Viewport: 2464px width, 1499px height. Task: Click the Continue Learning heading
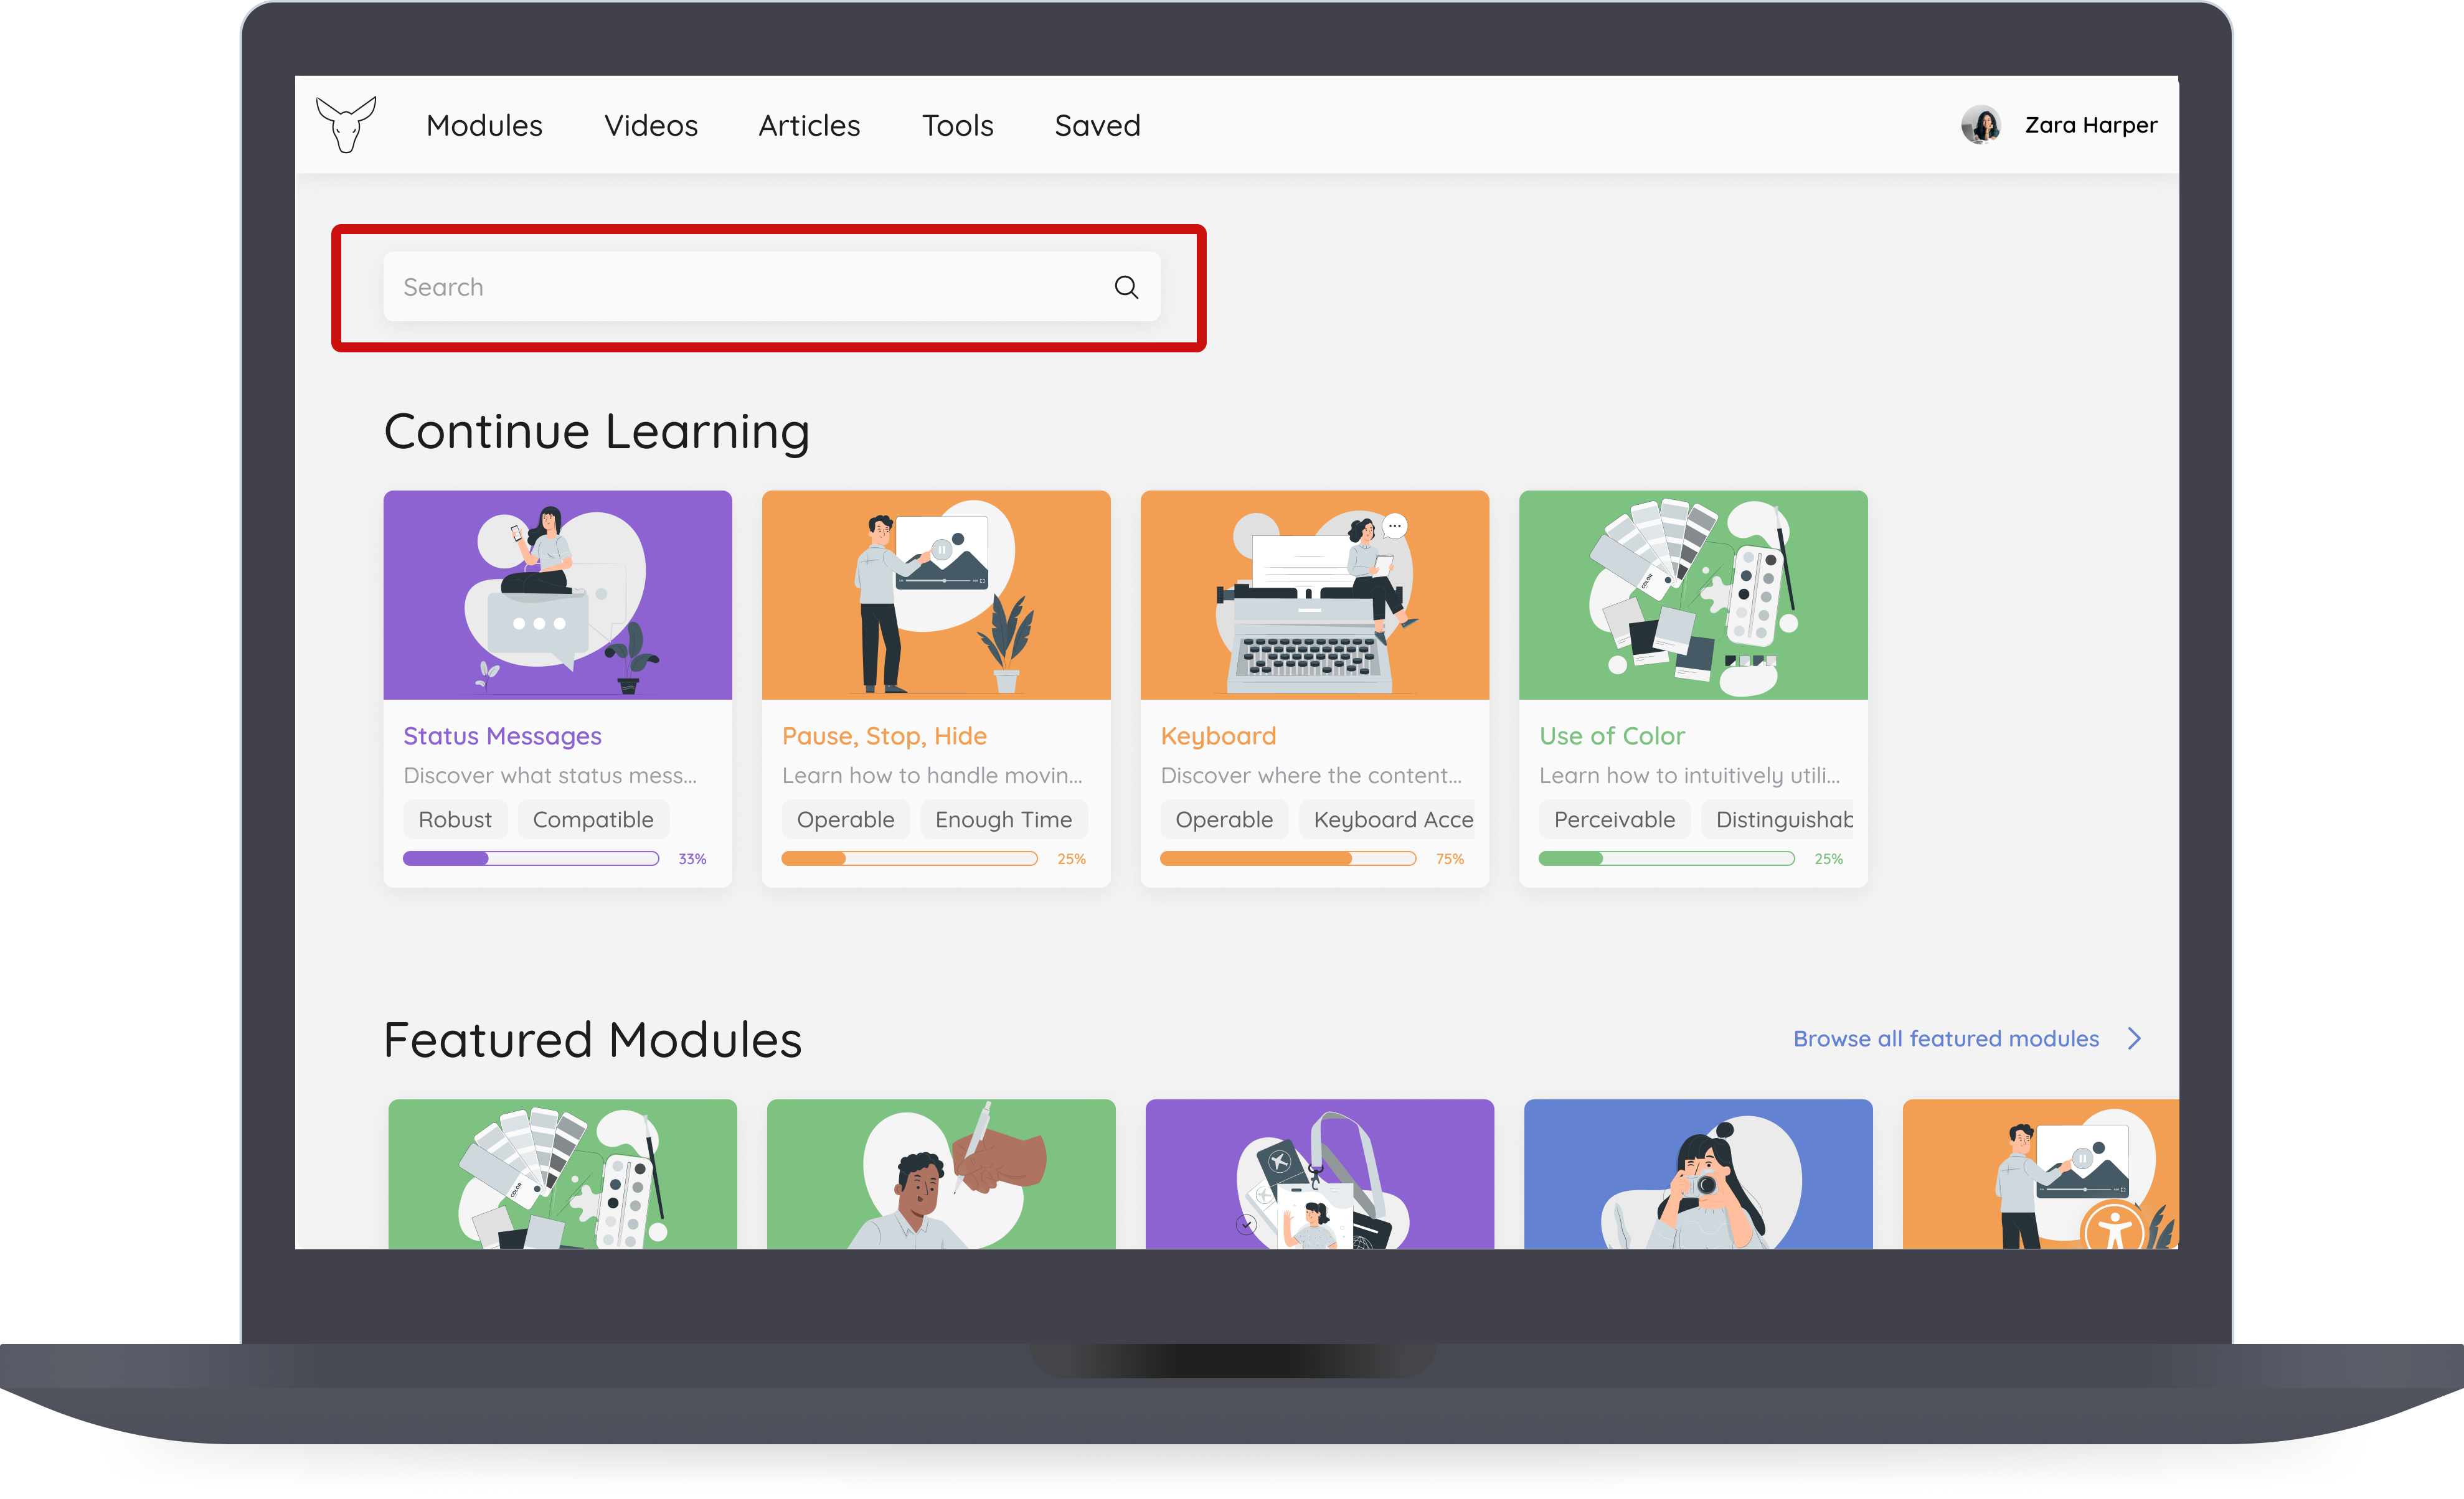tap(596, 433)
